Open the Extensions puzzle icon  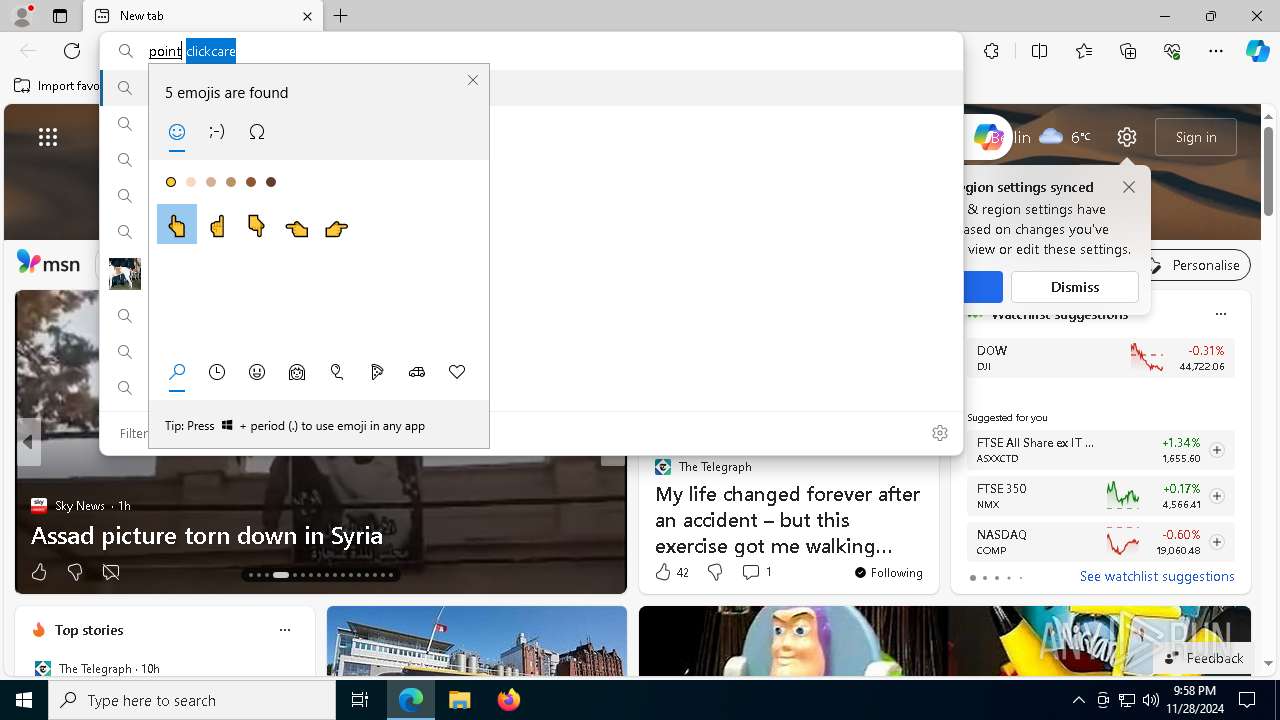[991, 51]
